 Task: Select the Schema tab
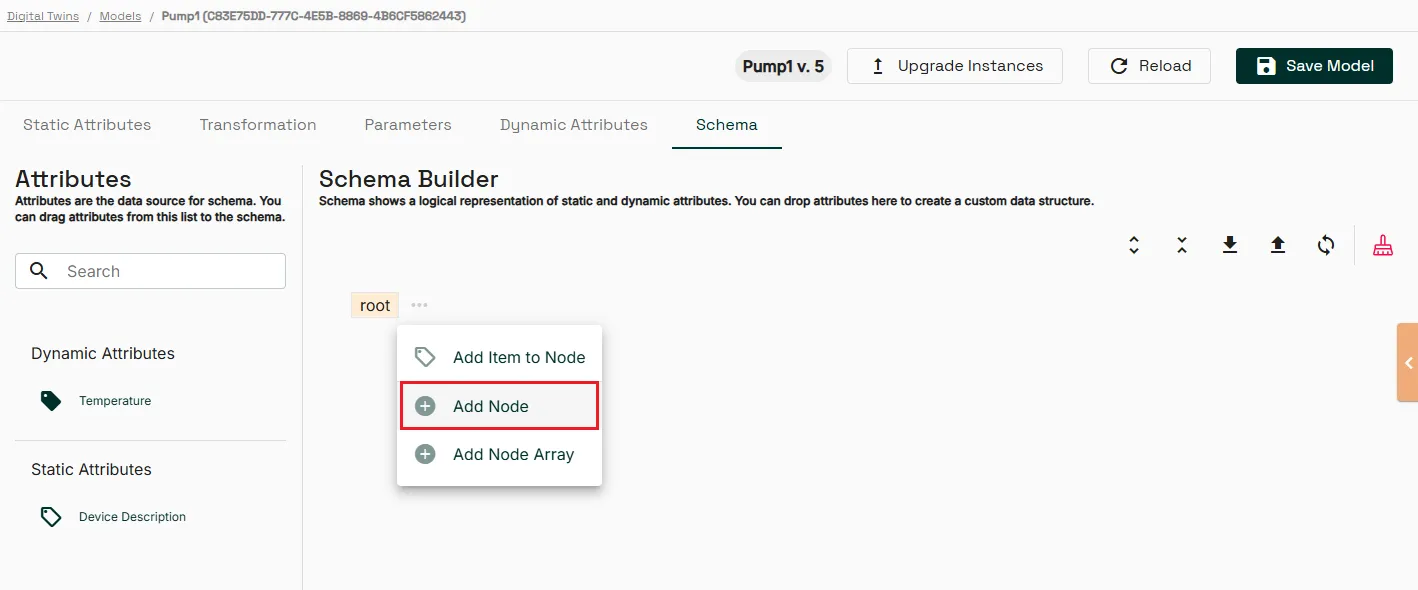point(727,125)
